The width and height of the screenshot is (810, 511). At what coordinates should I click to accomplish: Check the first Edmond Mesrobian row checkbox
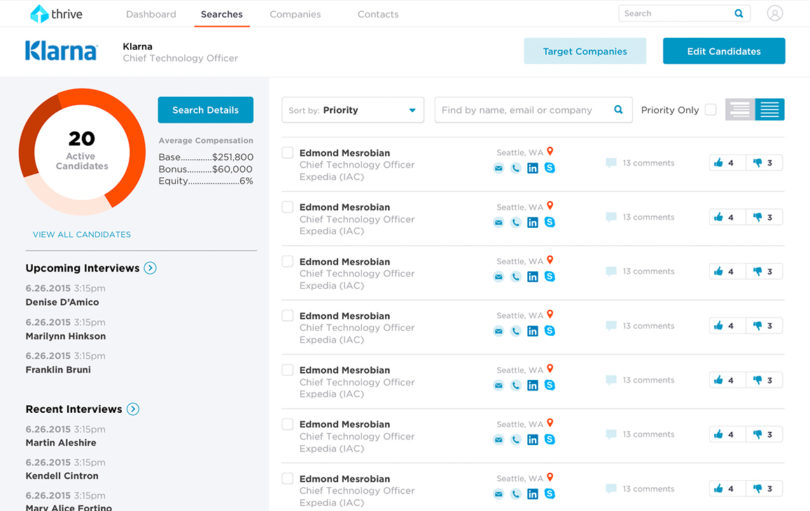pyautogui.click(x=287, y=152)
